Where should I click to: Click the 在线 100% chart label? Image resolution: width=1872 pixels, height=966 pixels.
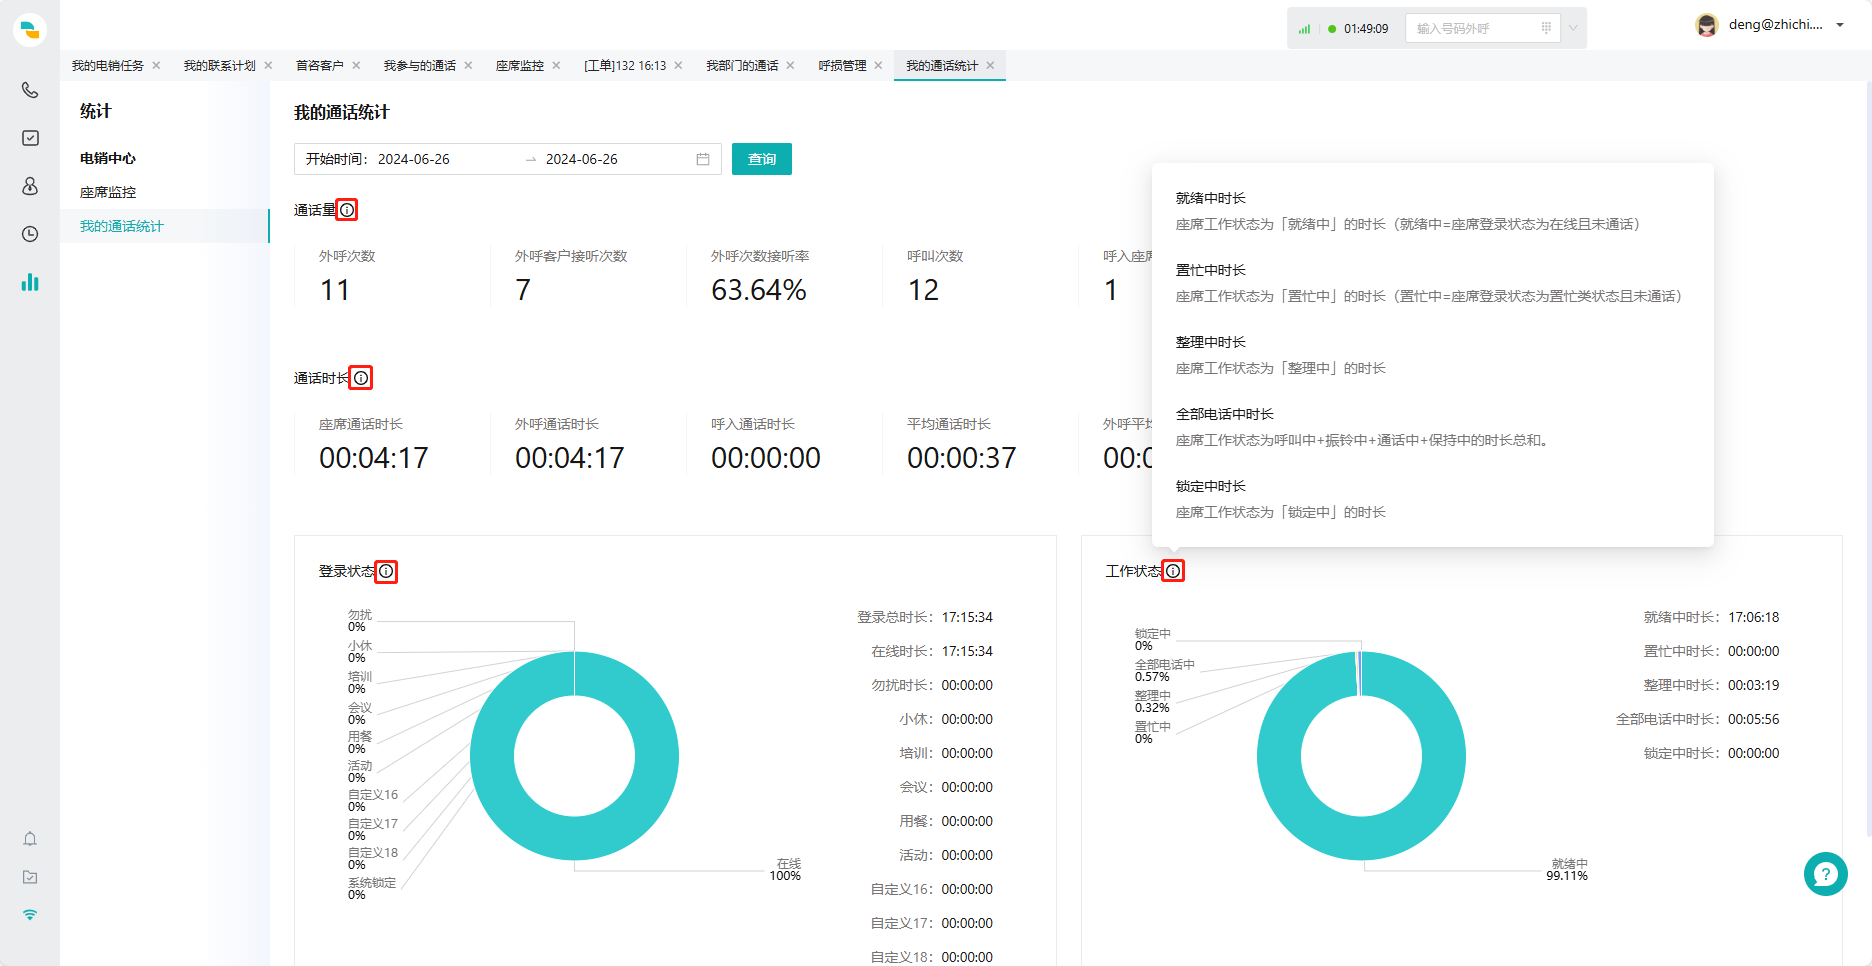pyautogui.click(x=786, y=869)
